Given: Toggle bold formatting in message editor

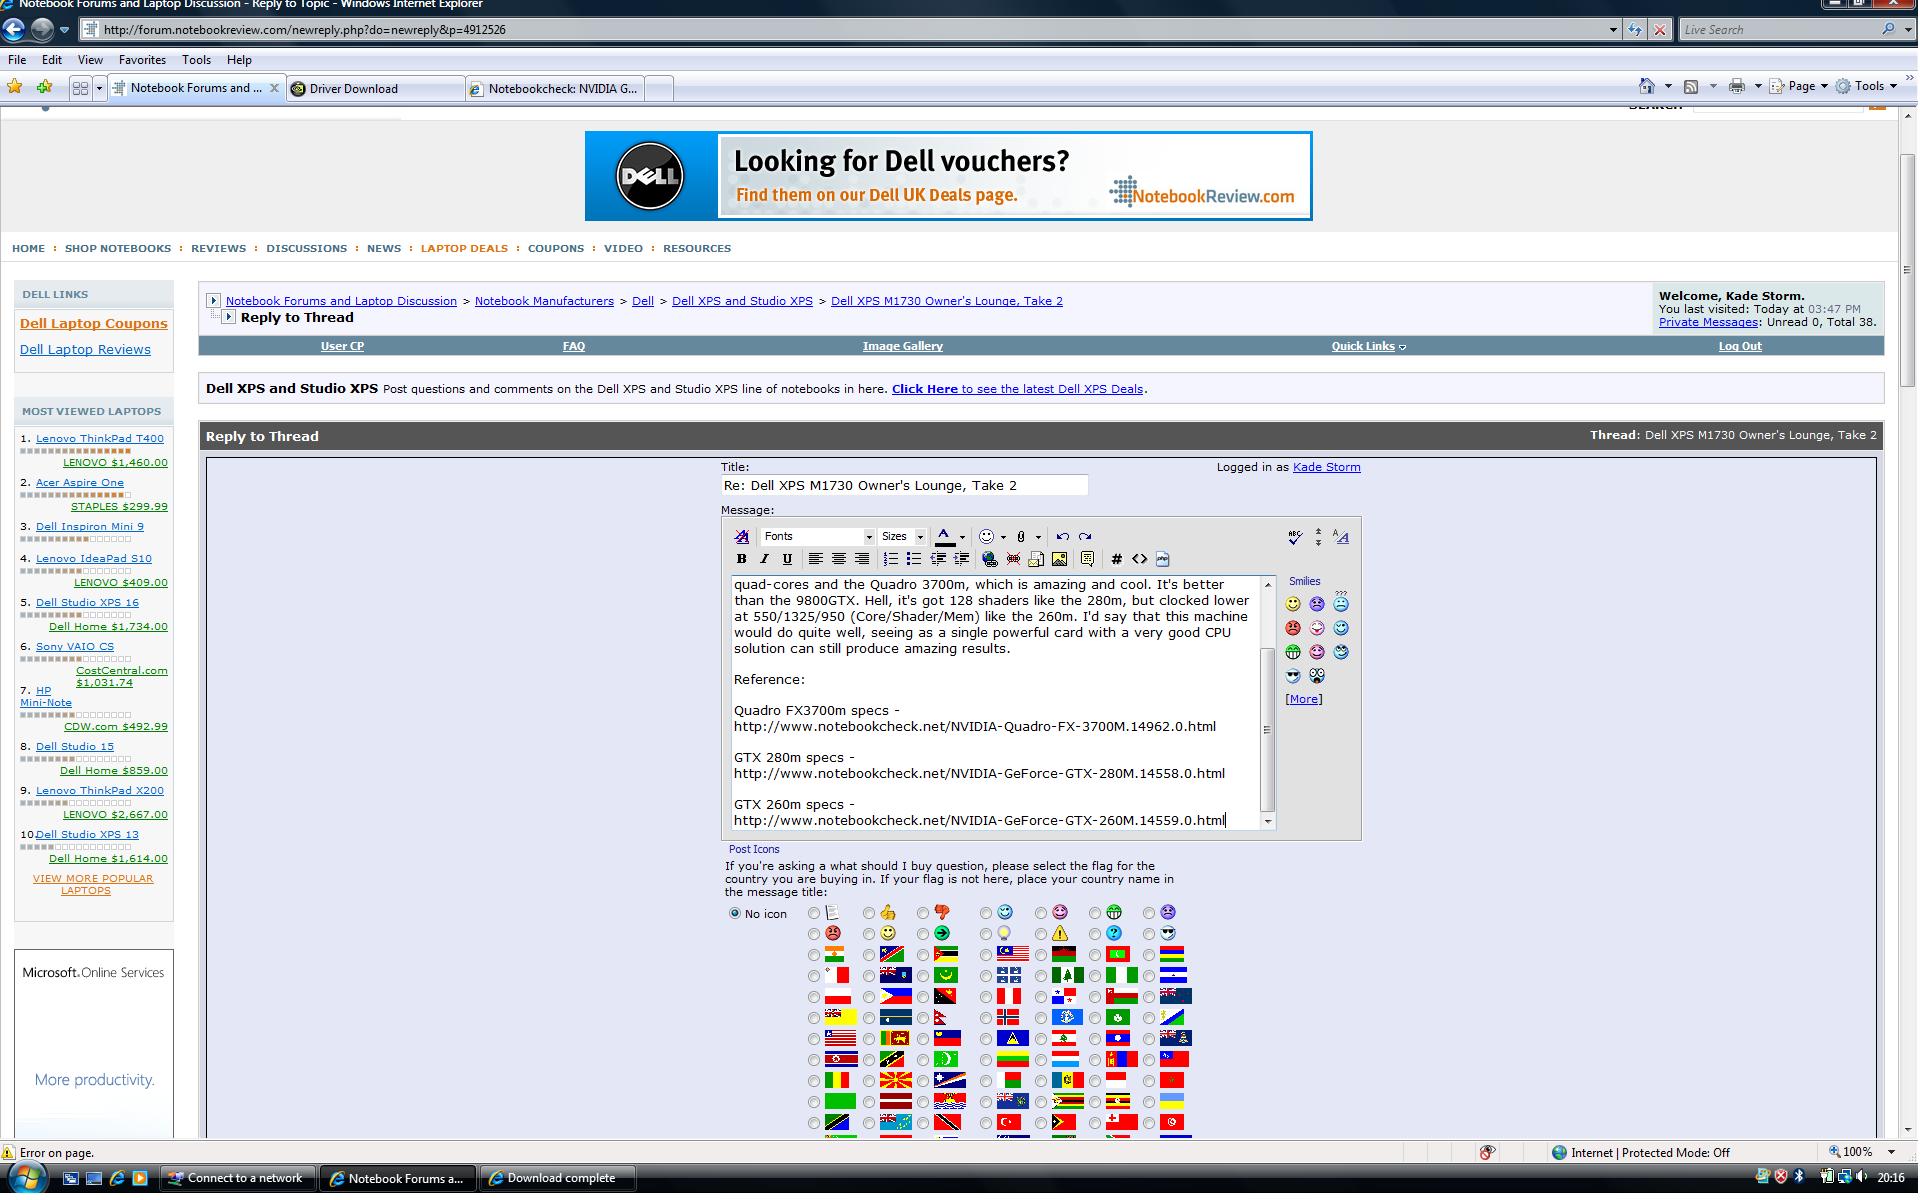Looking at the screenshot, I should (x=741, y=559).
